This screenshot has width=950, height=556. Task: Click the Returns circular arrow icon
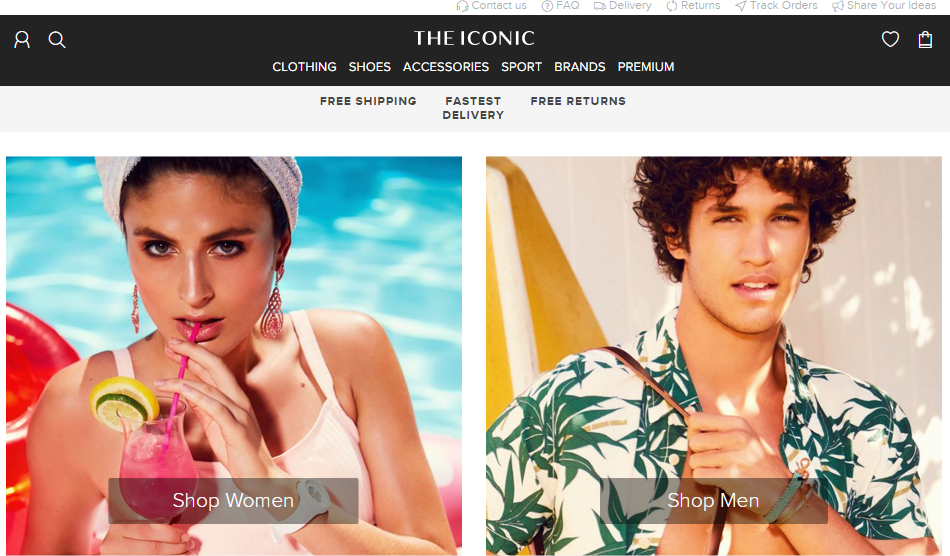point(672,6)
